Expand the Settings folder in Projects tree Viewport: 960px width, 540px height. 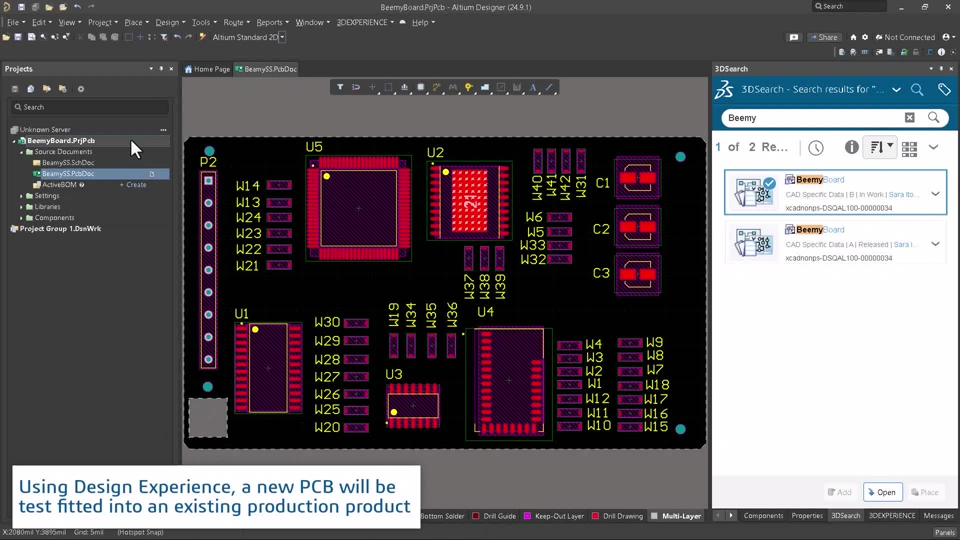click(x=21, y=196)
